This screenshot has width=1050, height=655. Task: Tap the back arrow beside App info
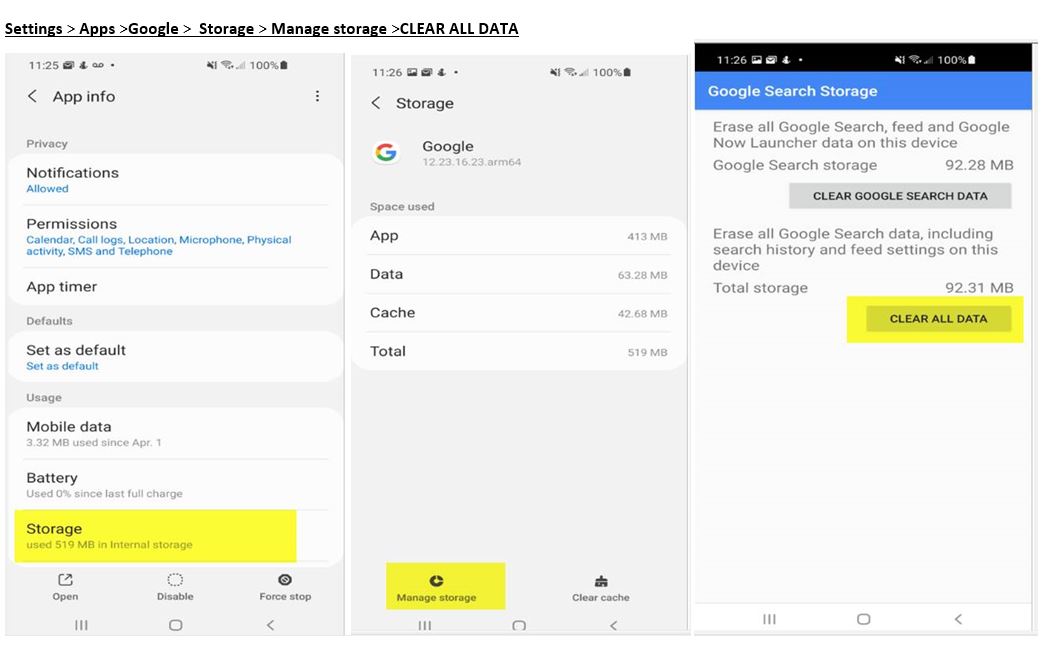pyautogui.click(x=33, y=96)
